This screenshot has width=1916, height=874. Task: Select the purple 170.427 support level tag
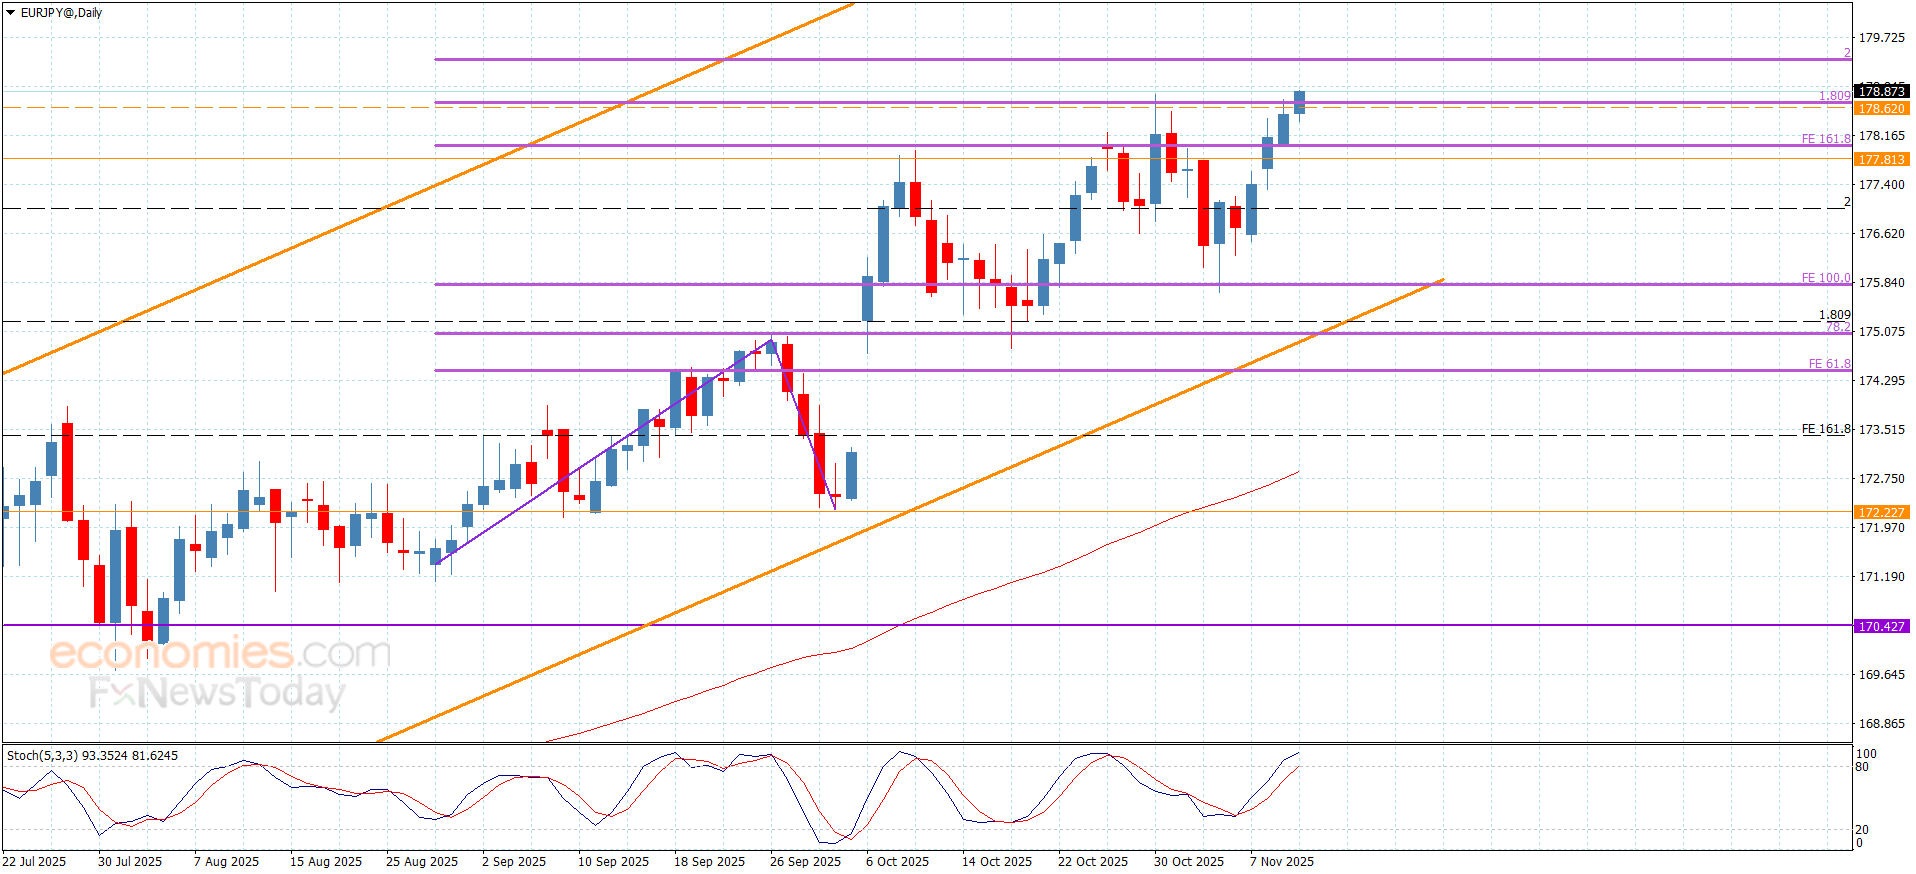[1881, 627]
